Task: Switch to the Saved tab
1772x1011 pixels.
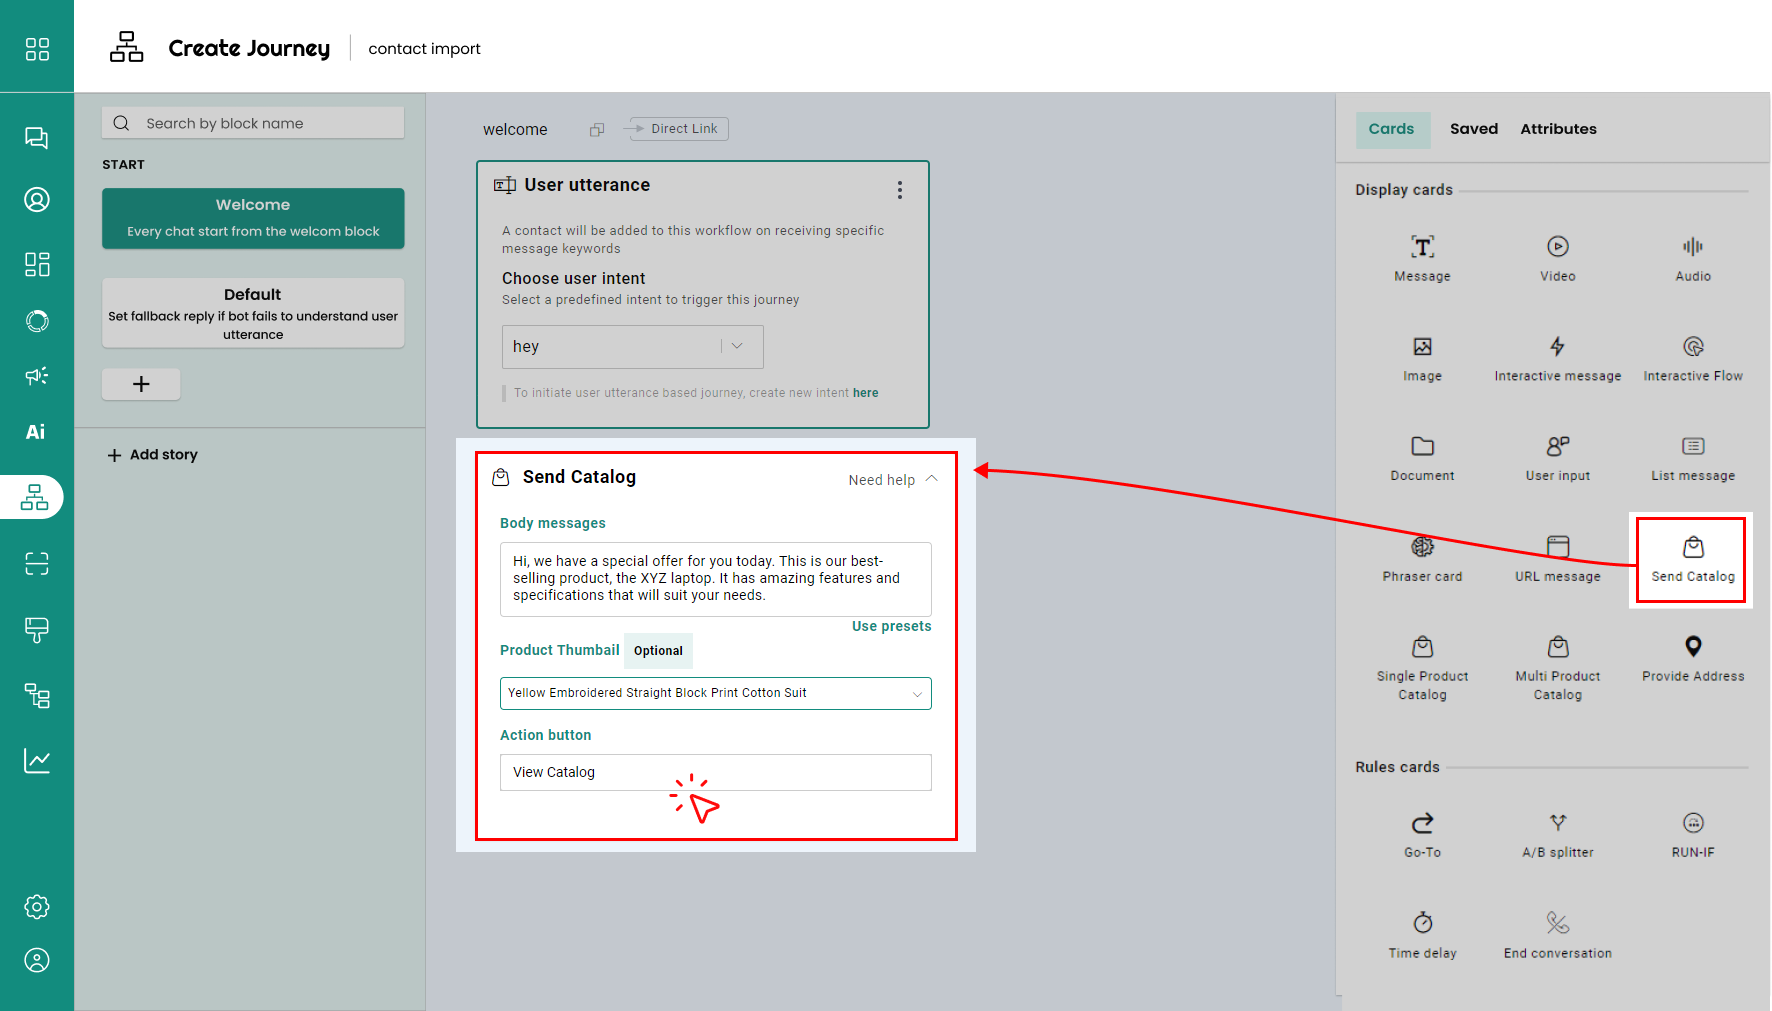Action: click(1473, 129)
